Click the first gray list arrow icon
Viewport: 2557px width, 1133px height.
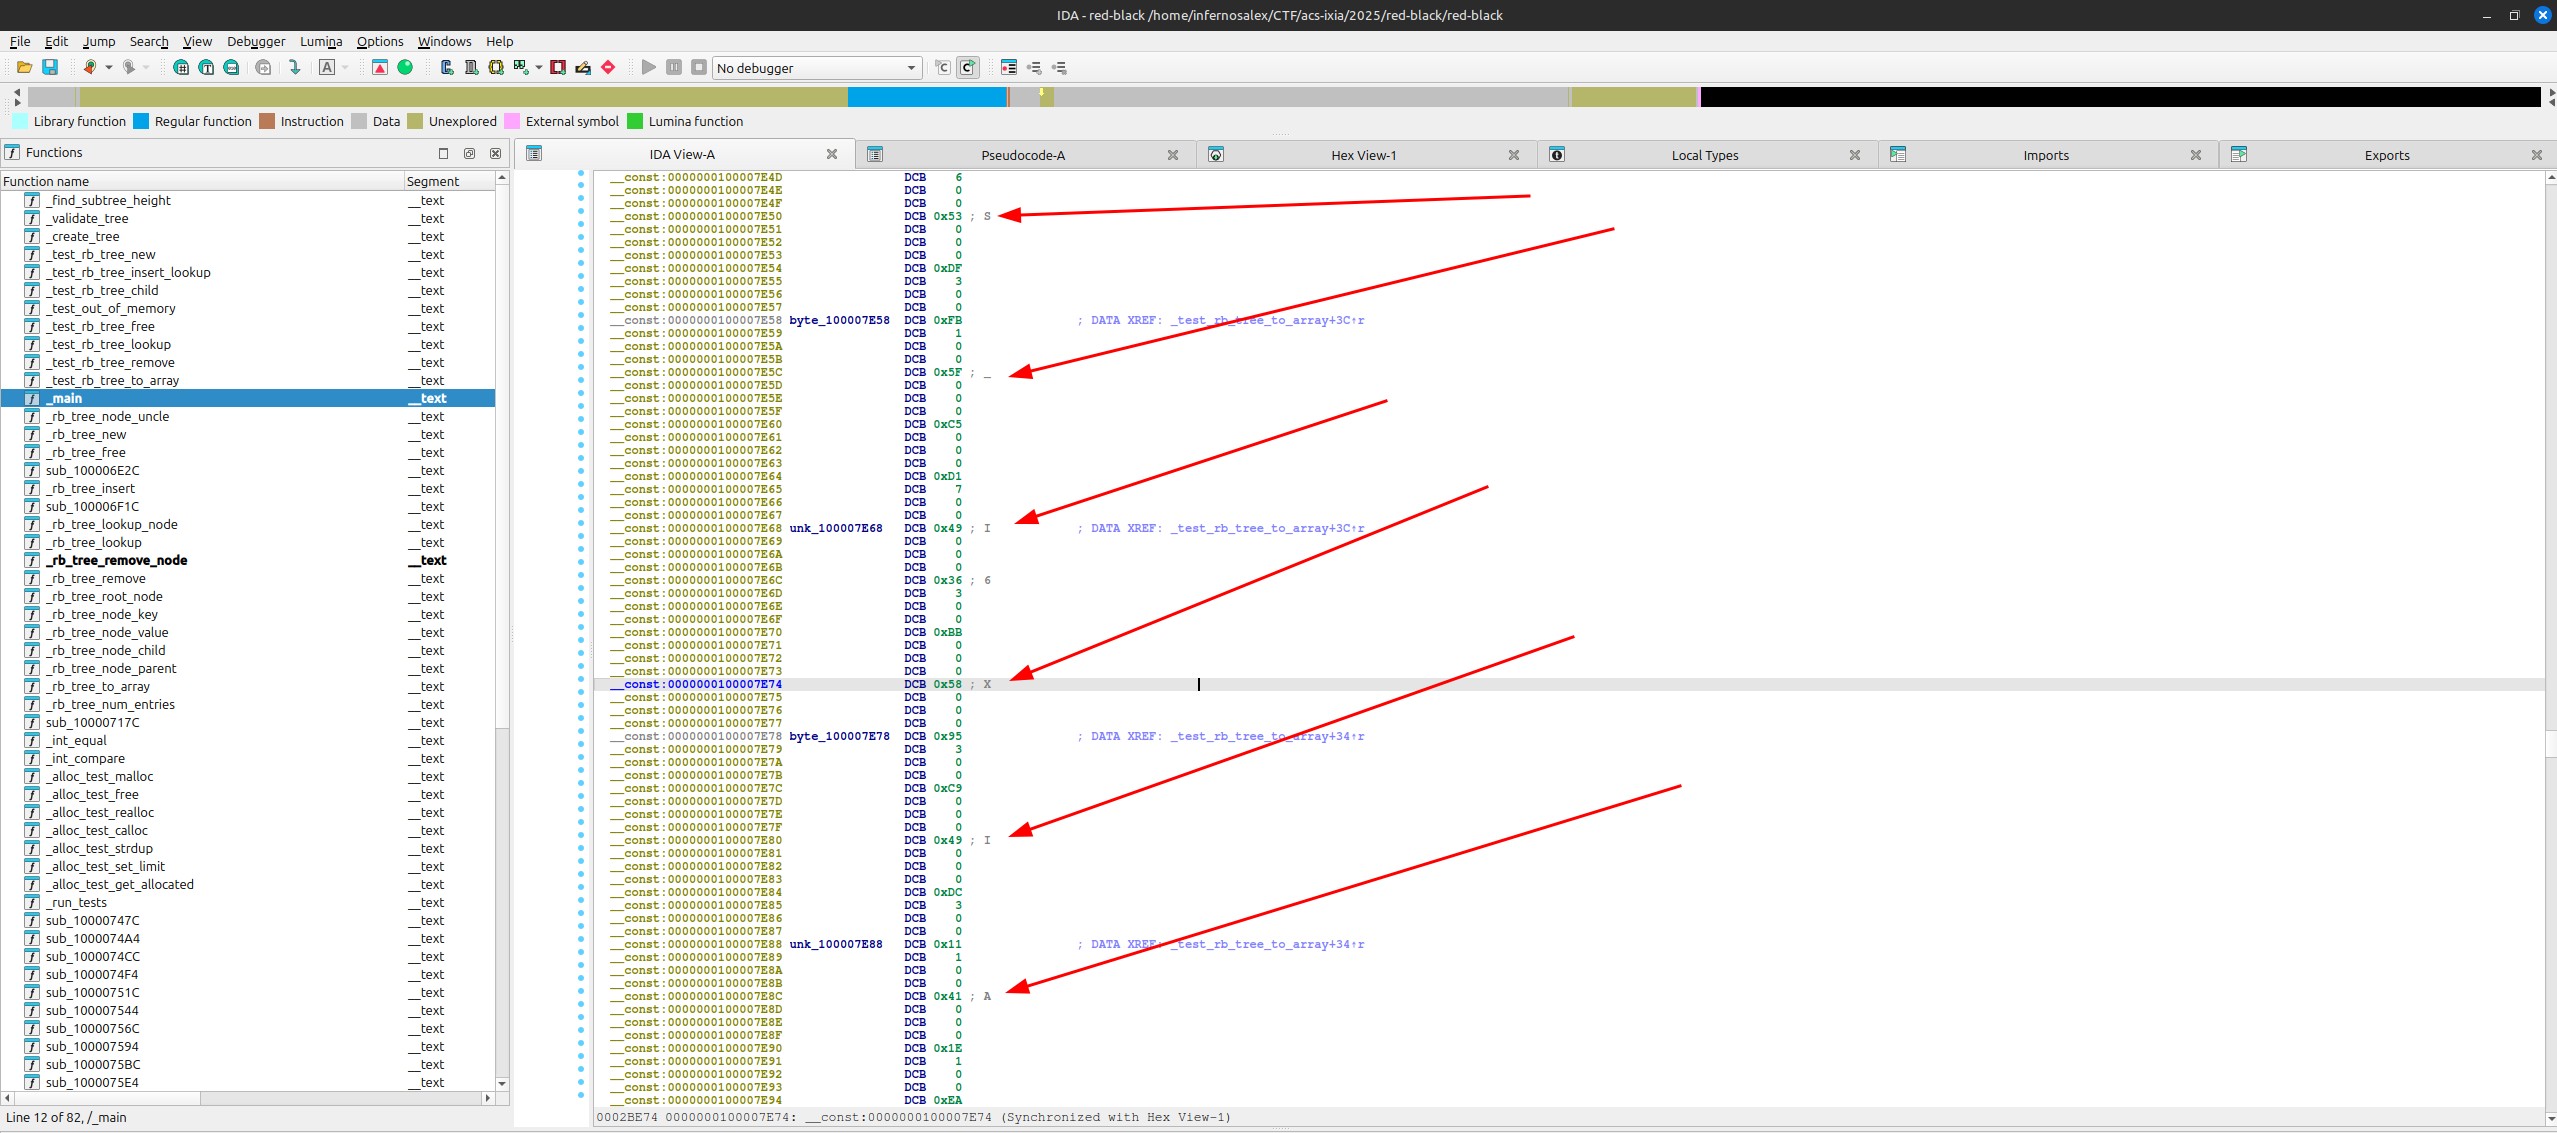pyautogui.click(x=1034, y=67)
